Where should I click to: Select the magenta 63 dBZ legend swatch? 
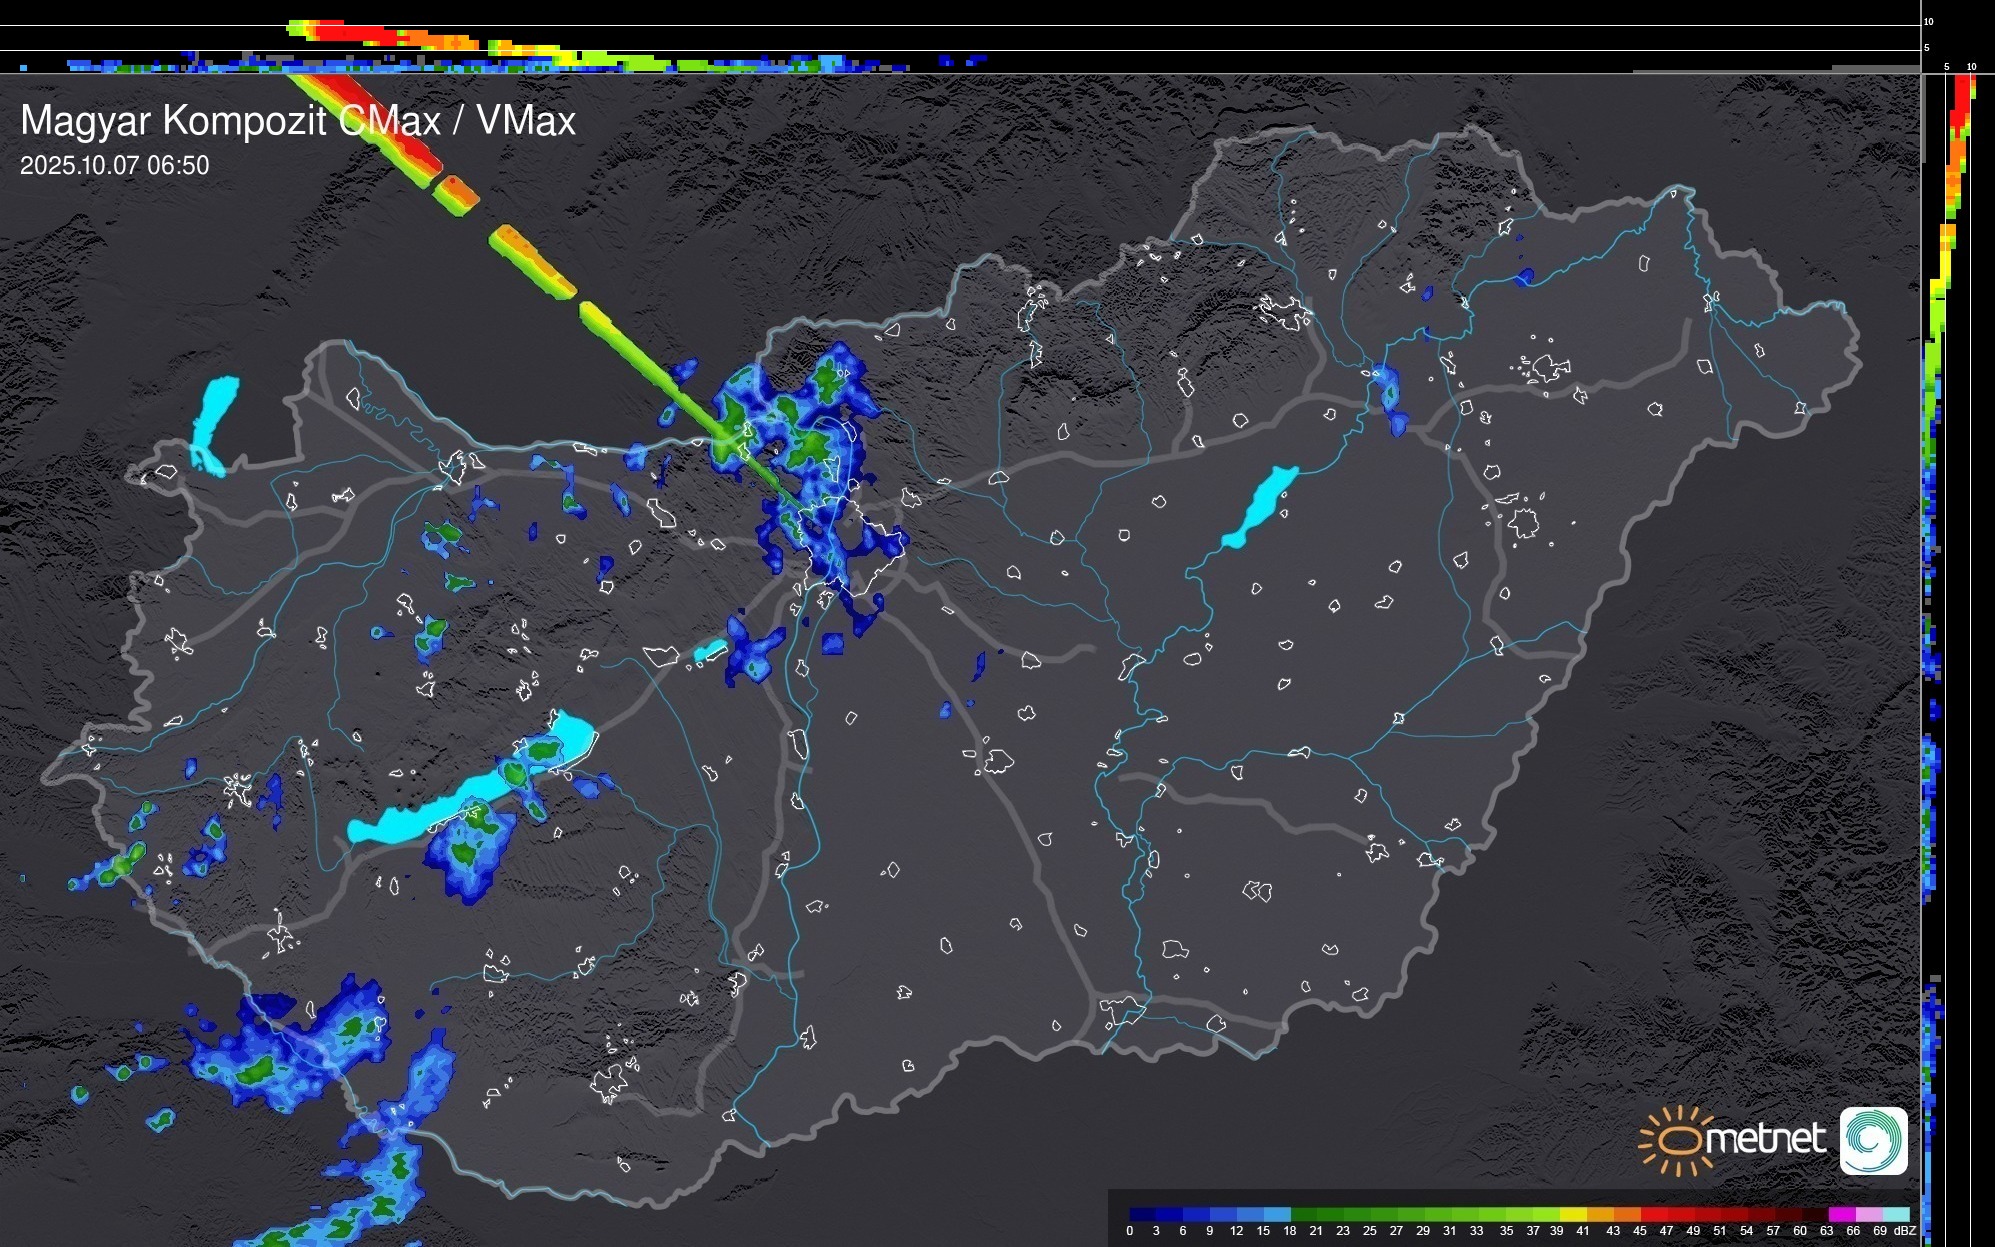(x=1840, y=1214)
